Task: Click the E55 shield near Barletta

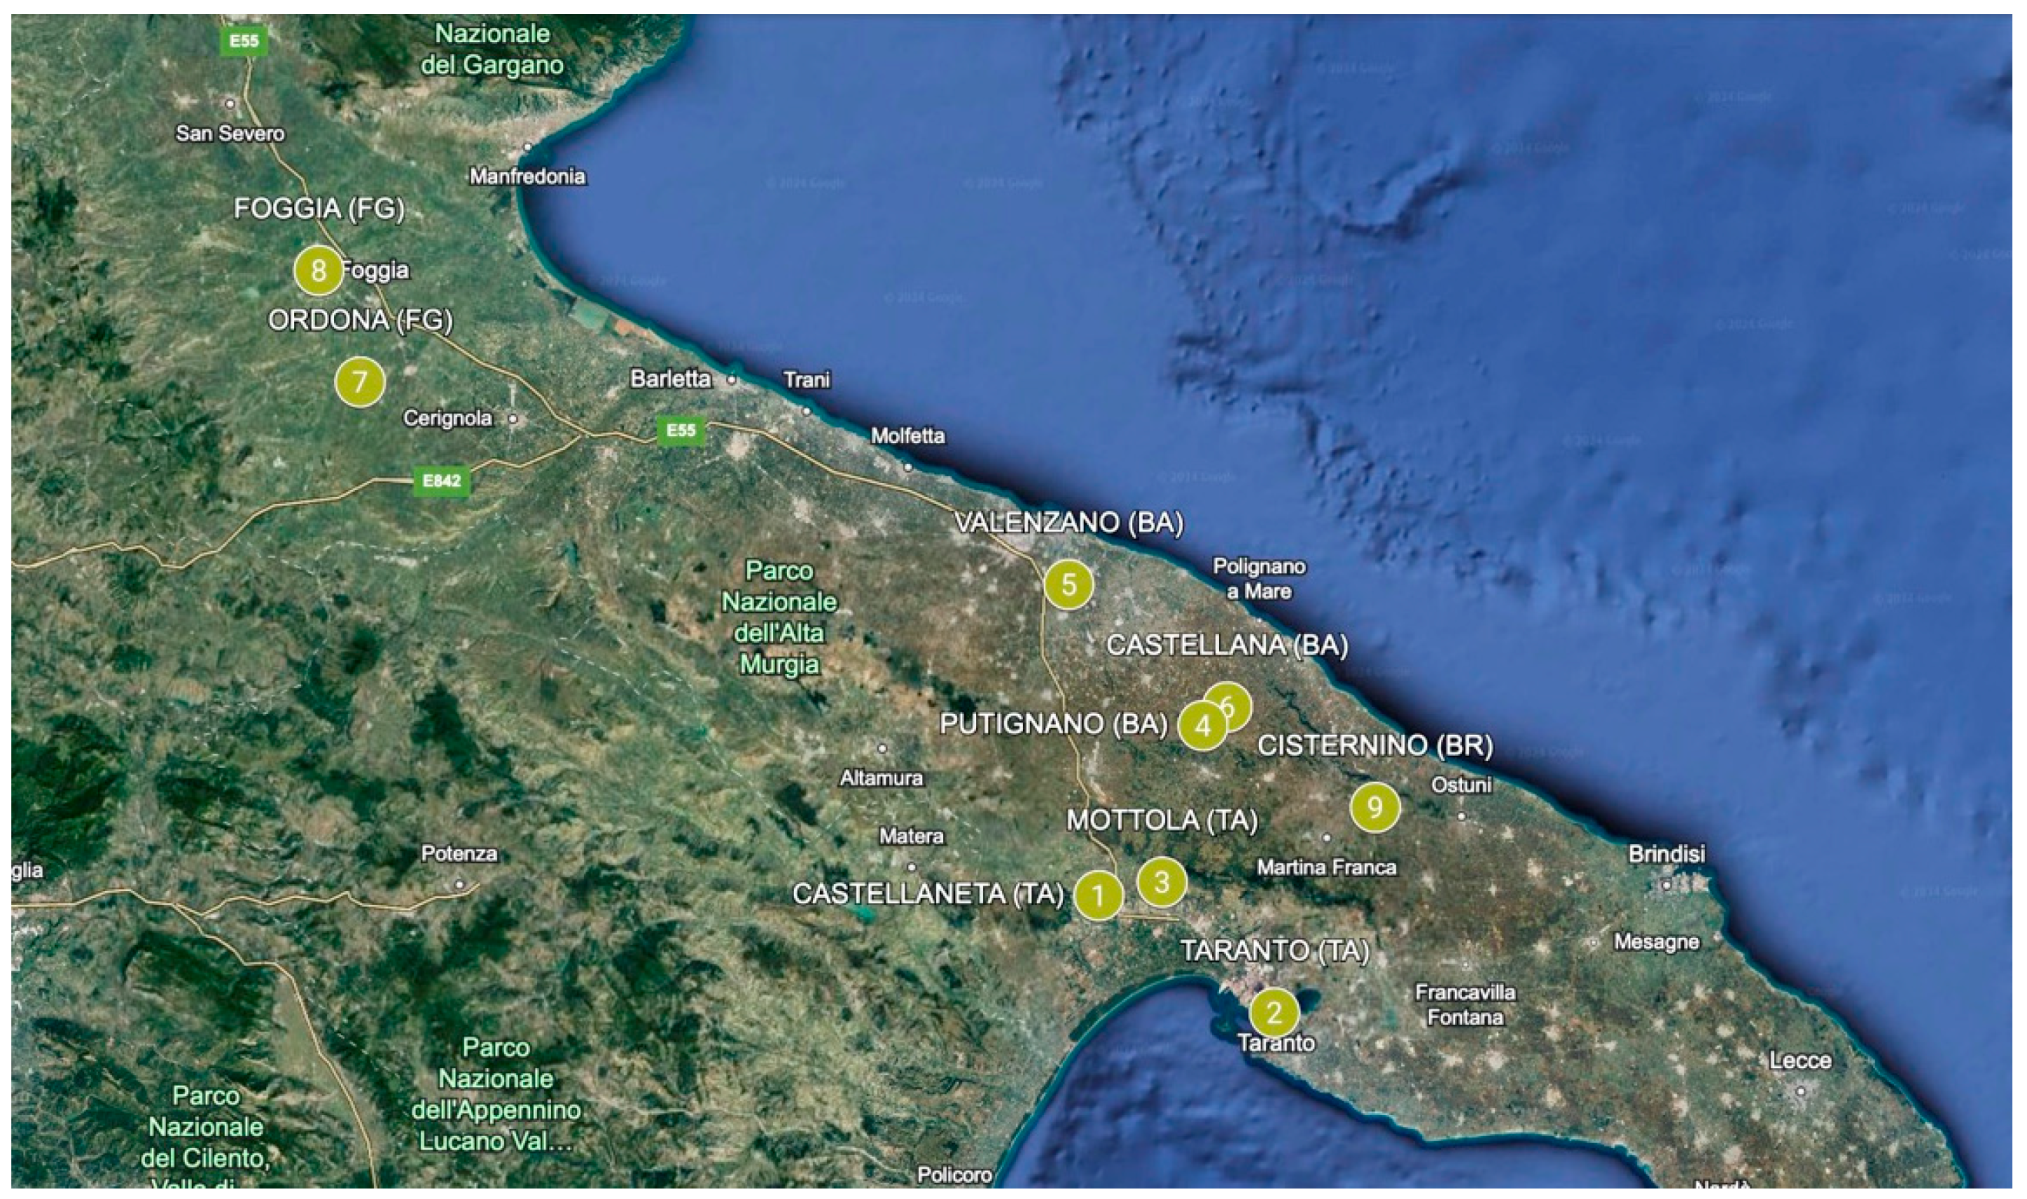Action: (680, 430)
